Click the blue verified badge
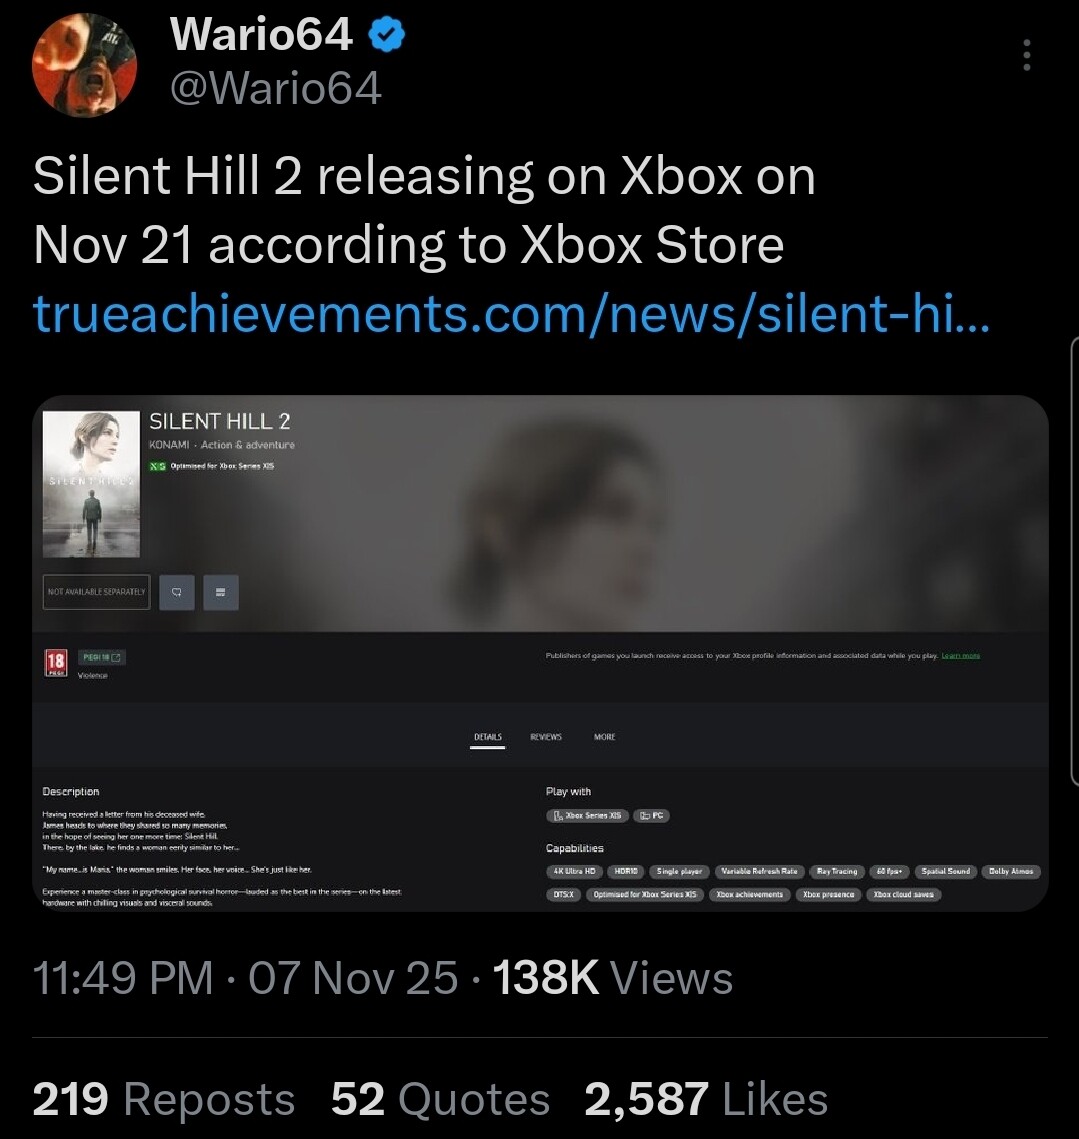The image size is (1079, 1139). coord(387,36)
